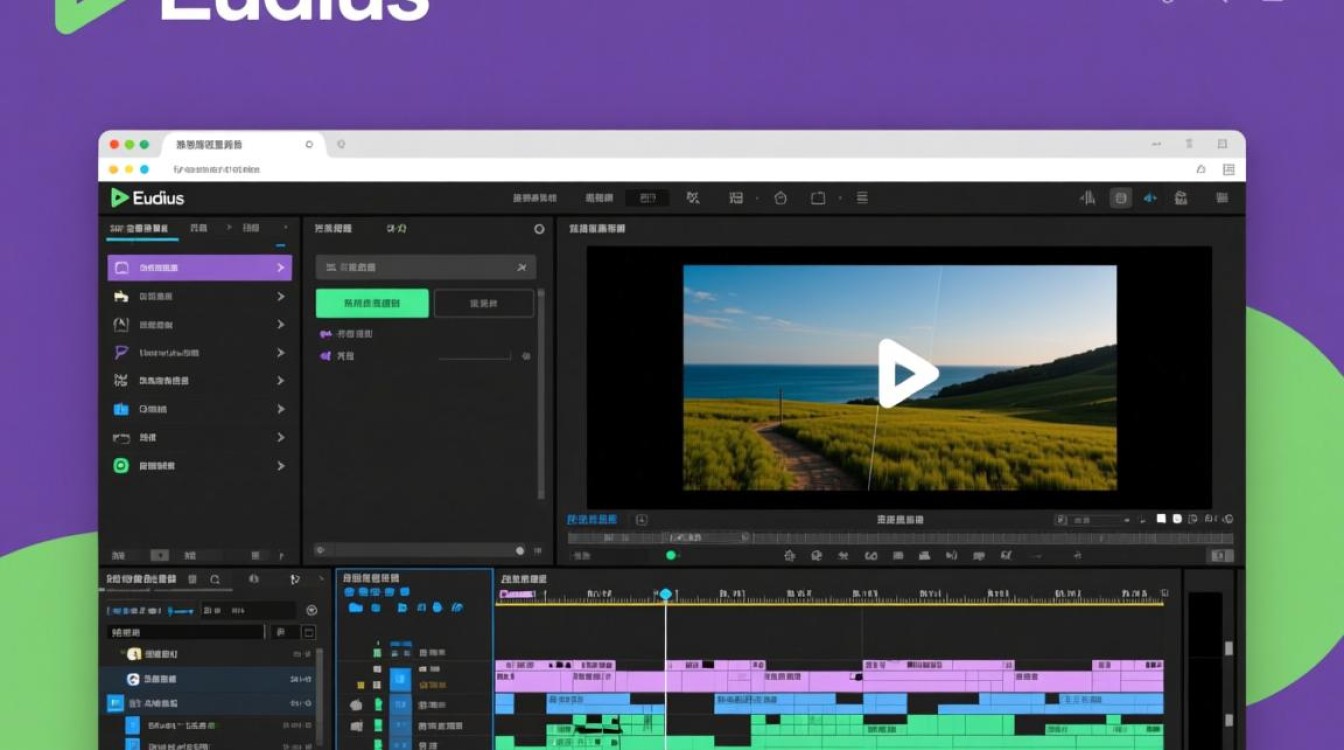Image resolution: width=1344 pixels, height=750 pixels.
Task: Select the blue arrow icon in top-right toolbar
Action: [x=1150, y=198]
